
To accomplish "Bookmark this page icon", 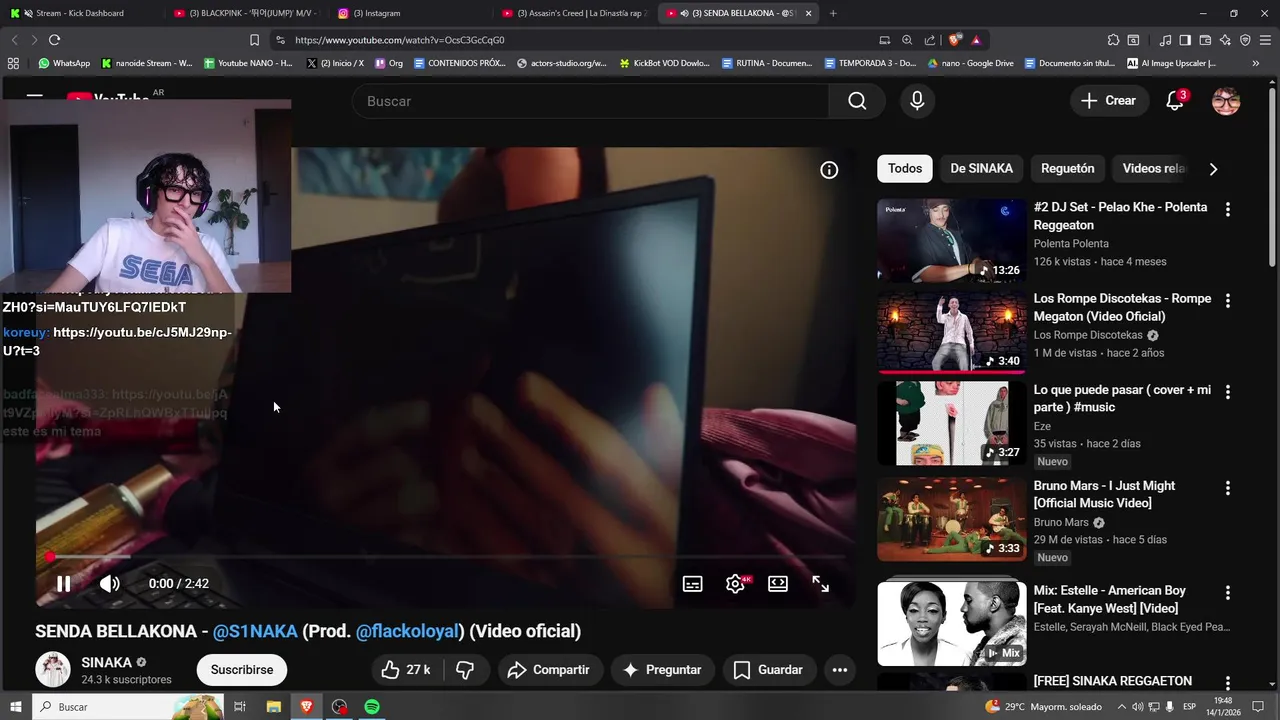I will 254,40.
